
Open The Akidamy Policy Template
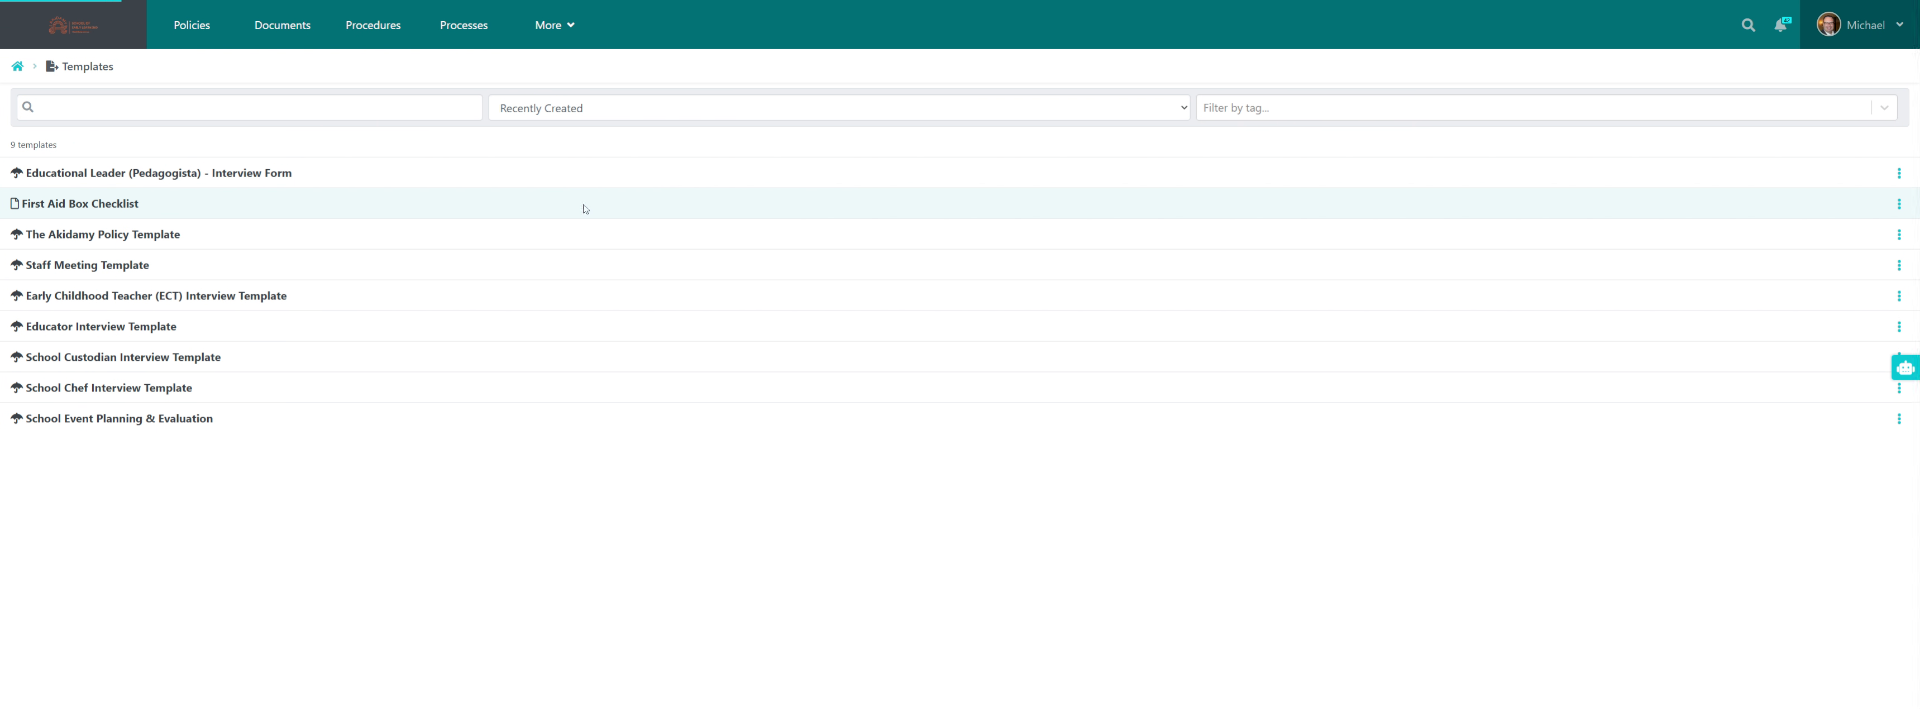tap(103, 235)
